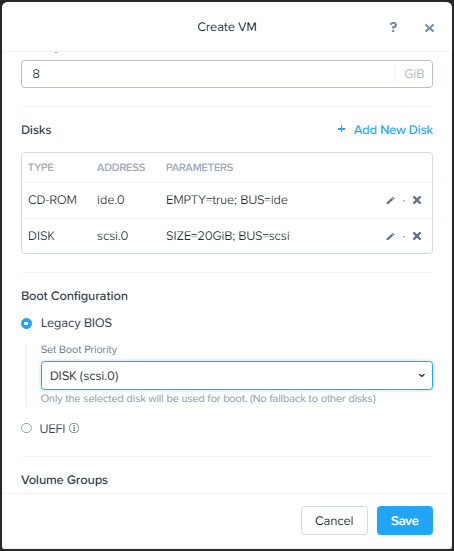Select the CD-ROM row in Disks table
This screenshot has width=454, height=551.
coord(227,200)
